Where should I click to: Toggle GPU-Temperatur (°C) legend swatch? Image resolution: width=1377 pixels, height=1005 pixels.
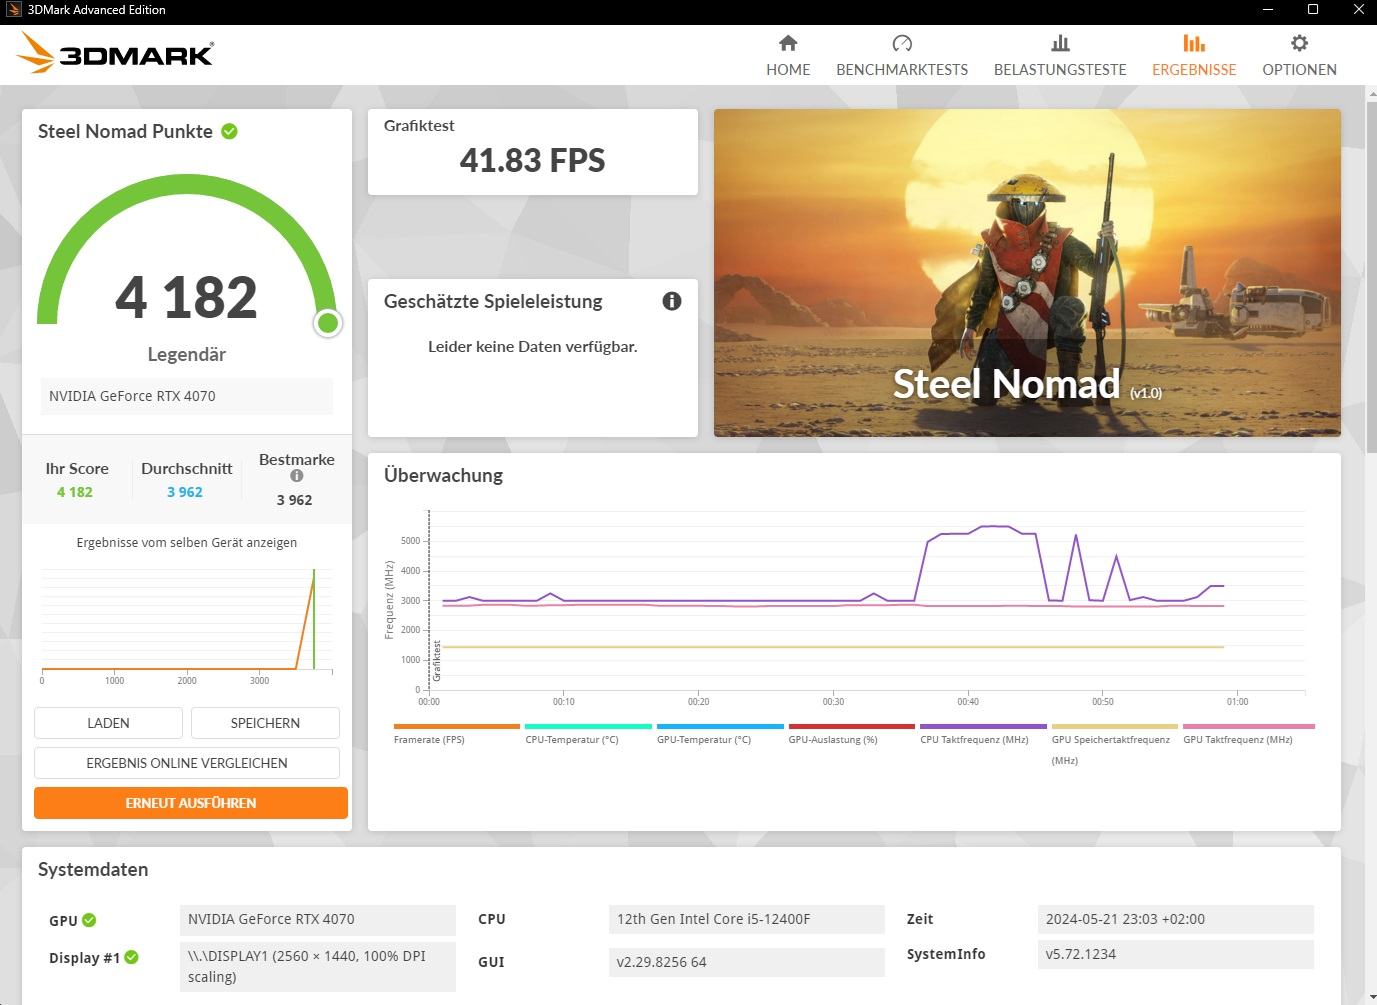(720, 726)
